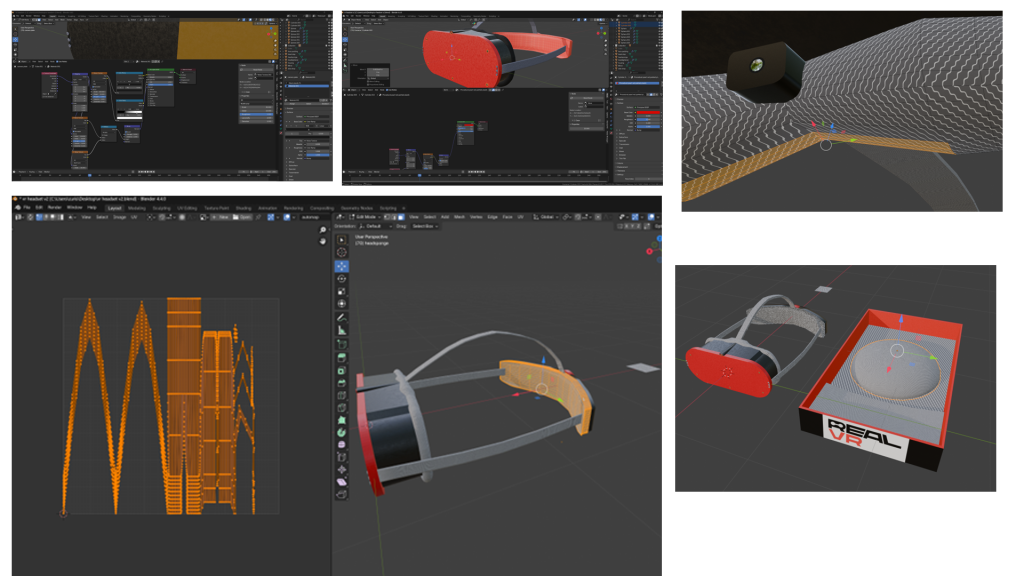Pick the Measure tool in the toolbar
The image size is (1024, 576).
point(342,330)
